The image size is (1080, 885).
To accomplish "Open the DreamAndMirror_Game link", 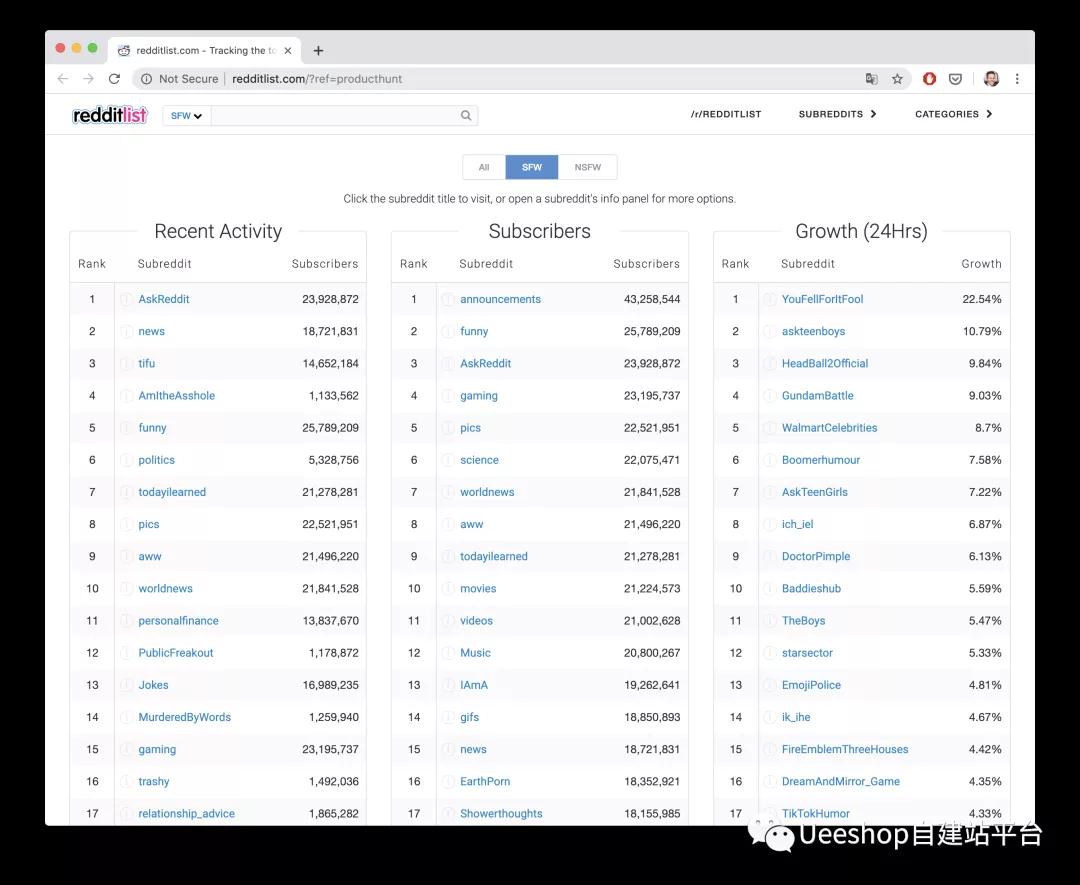I will (841, 781).
